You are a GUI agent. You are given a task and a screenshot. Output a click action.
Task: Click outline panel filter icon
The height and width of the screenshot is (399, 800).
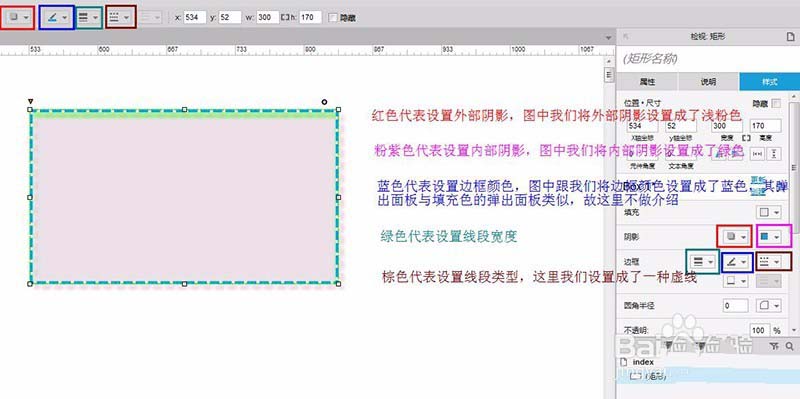(x=774, y=346)
